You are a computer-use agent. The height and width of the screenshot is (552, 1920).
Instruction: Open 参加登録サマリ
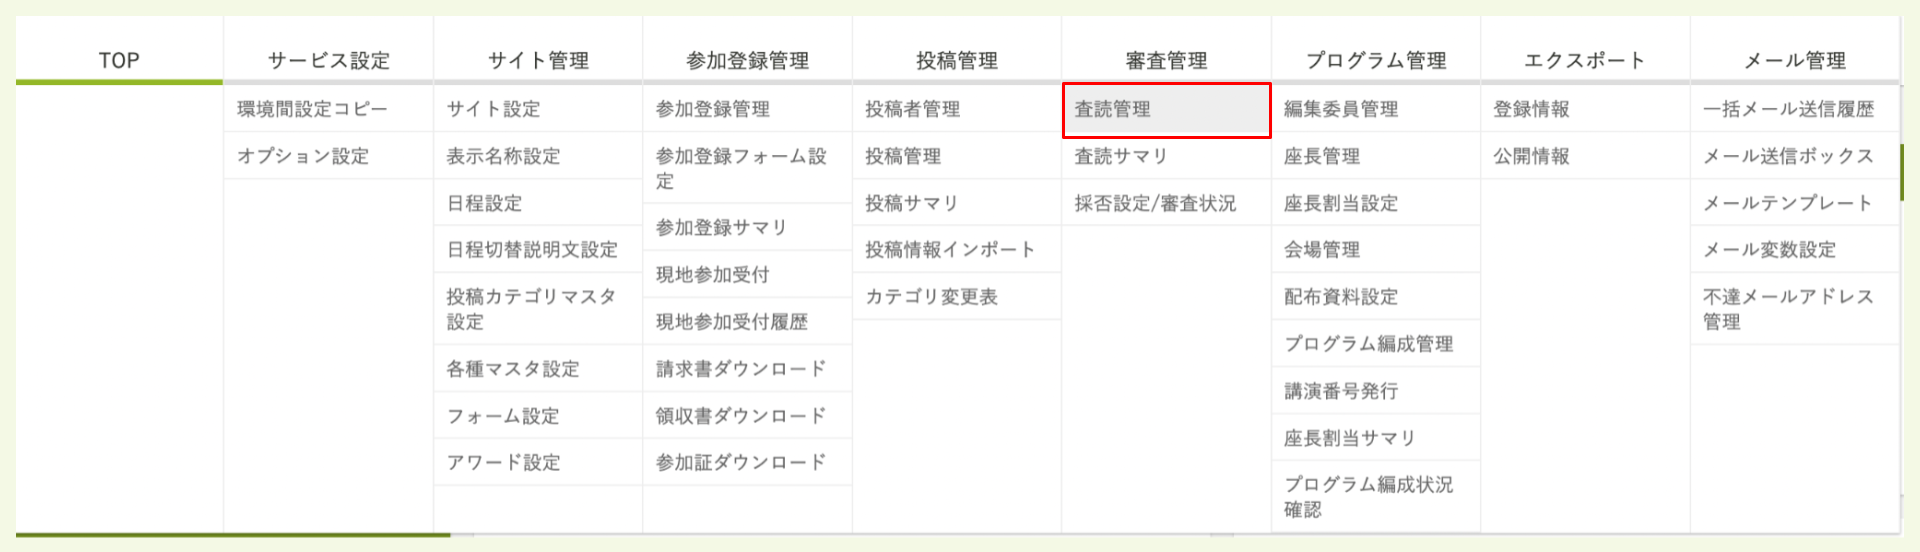click(x=721, y=227)
